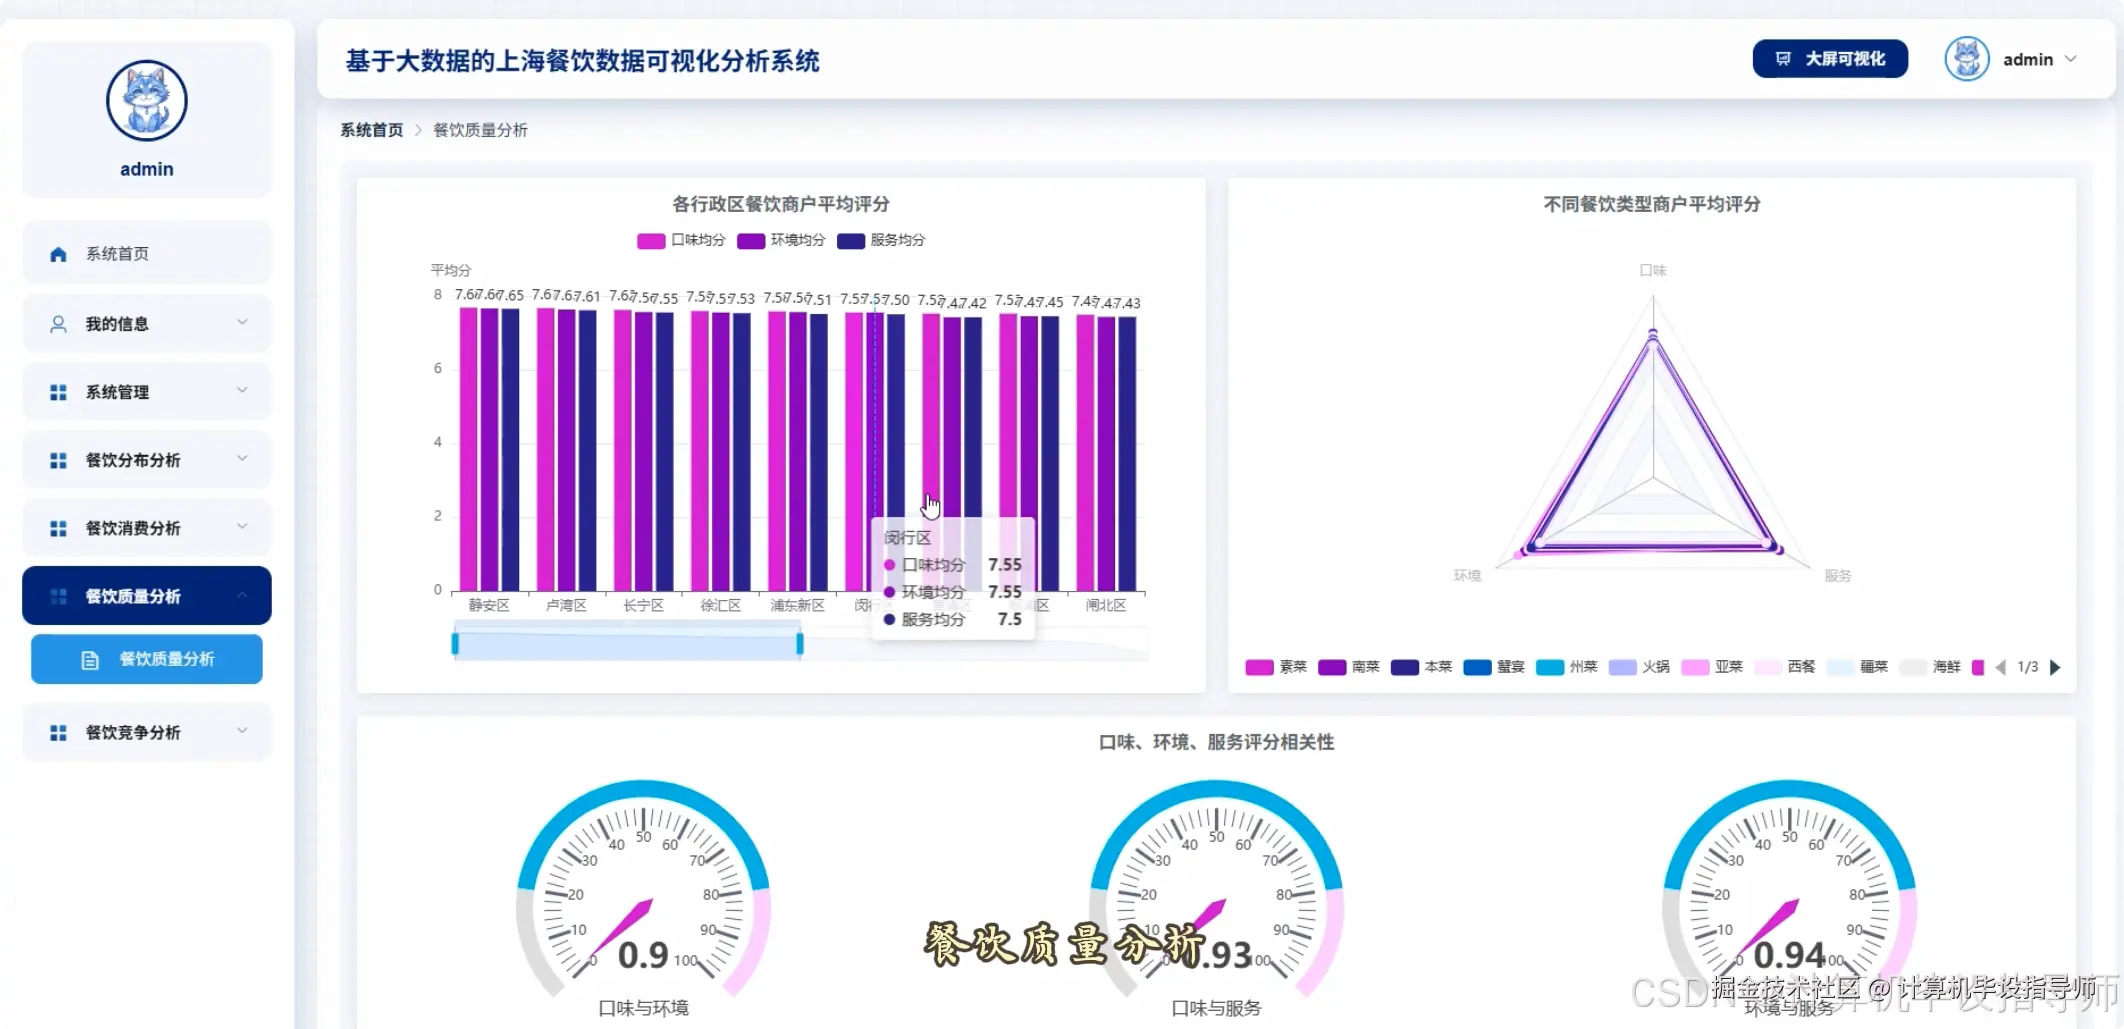Click the 大屏可视化 screen icon
Viewport: 2124px width, 1029px height.
coord(1782,59)
